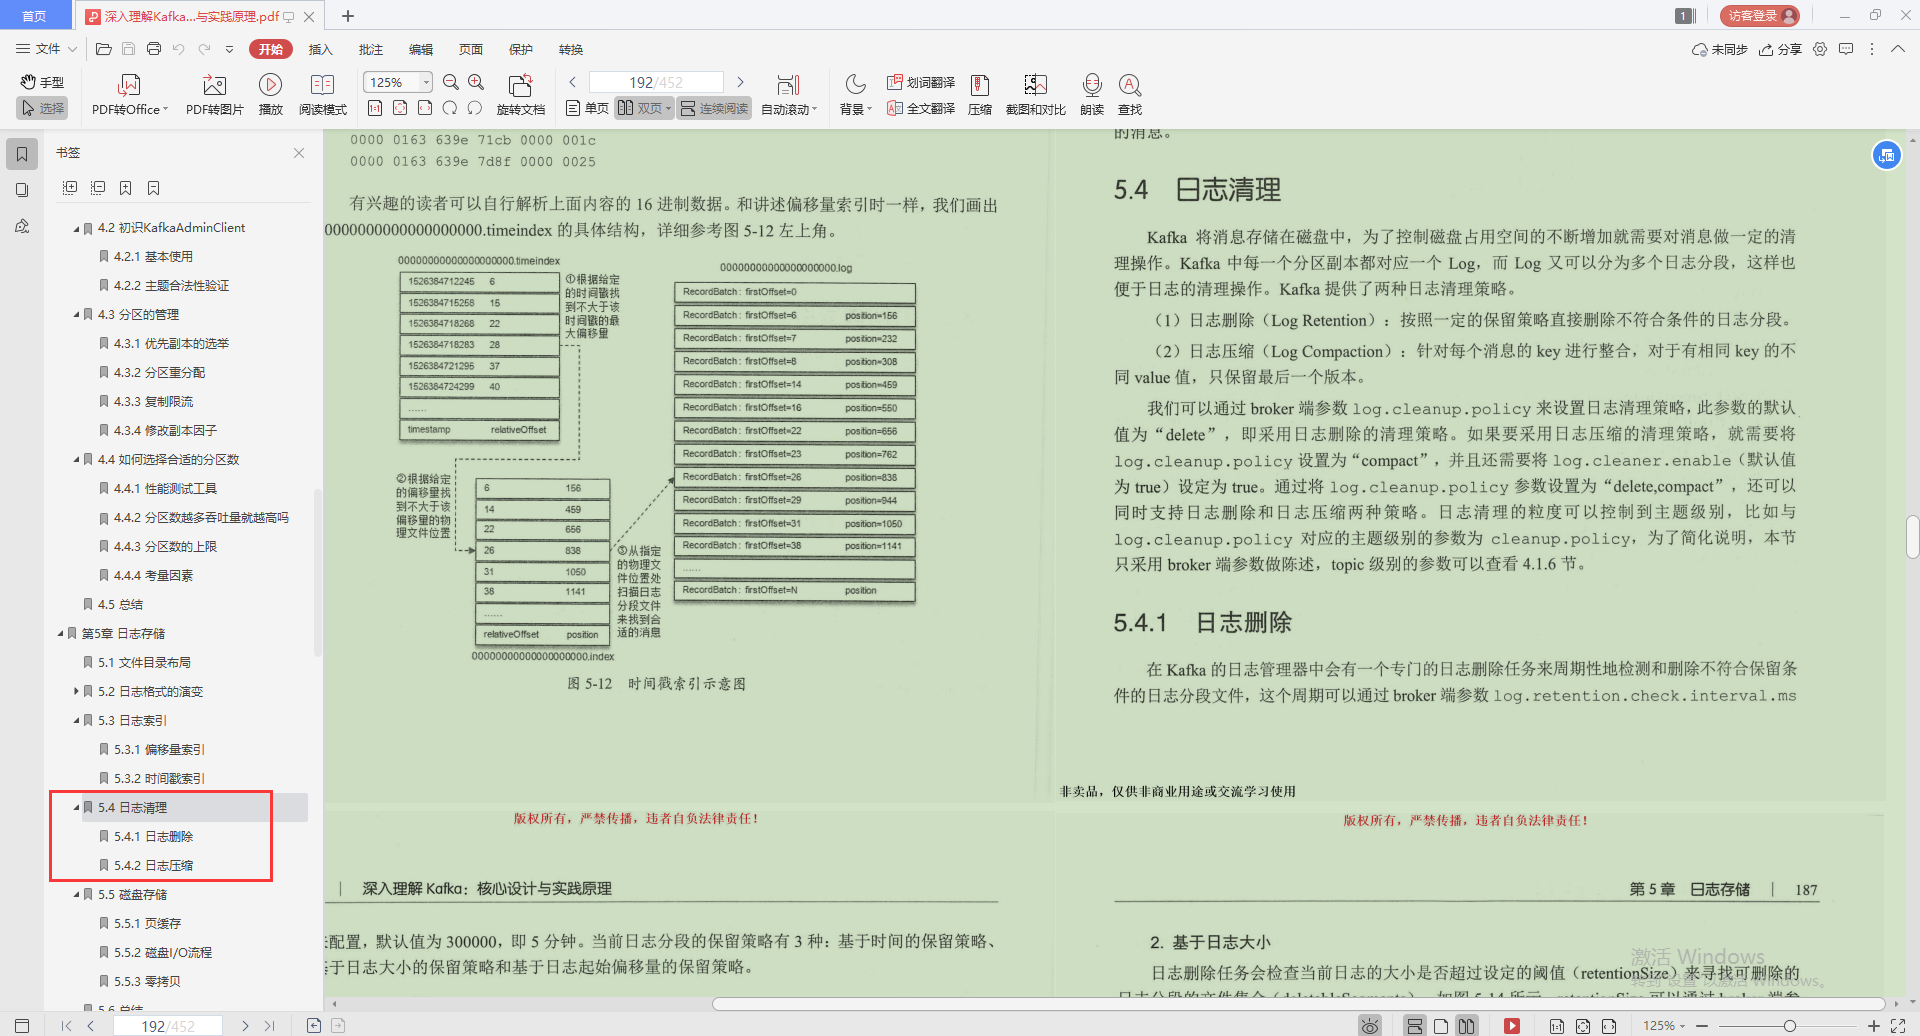Open the 批注 annotation tab
The image size is (1920, 1036).
click(x=370, y=49)
